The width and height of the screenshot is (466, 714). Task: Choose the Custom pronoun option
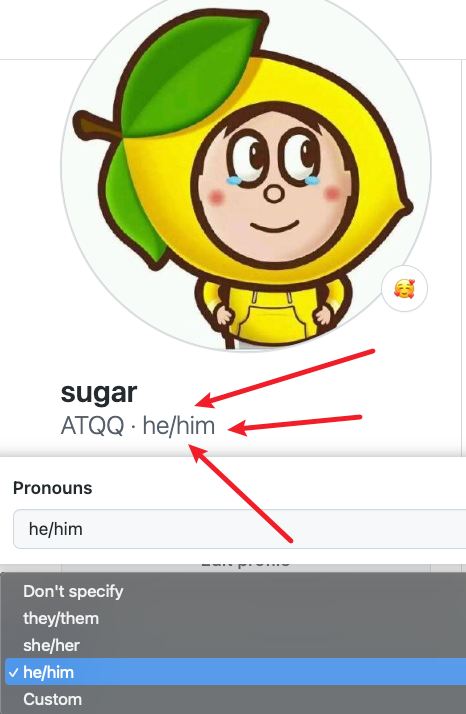(x=52, y=699)
